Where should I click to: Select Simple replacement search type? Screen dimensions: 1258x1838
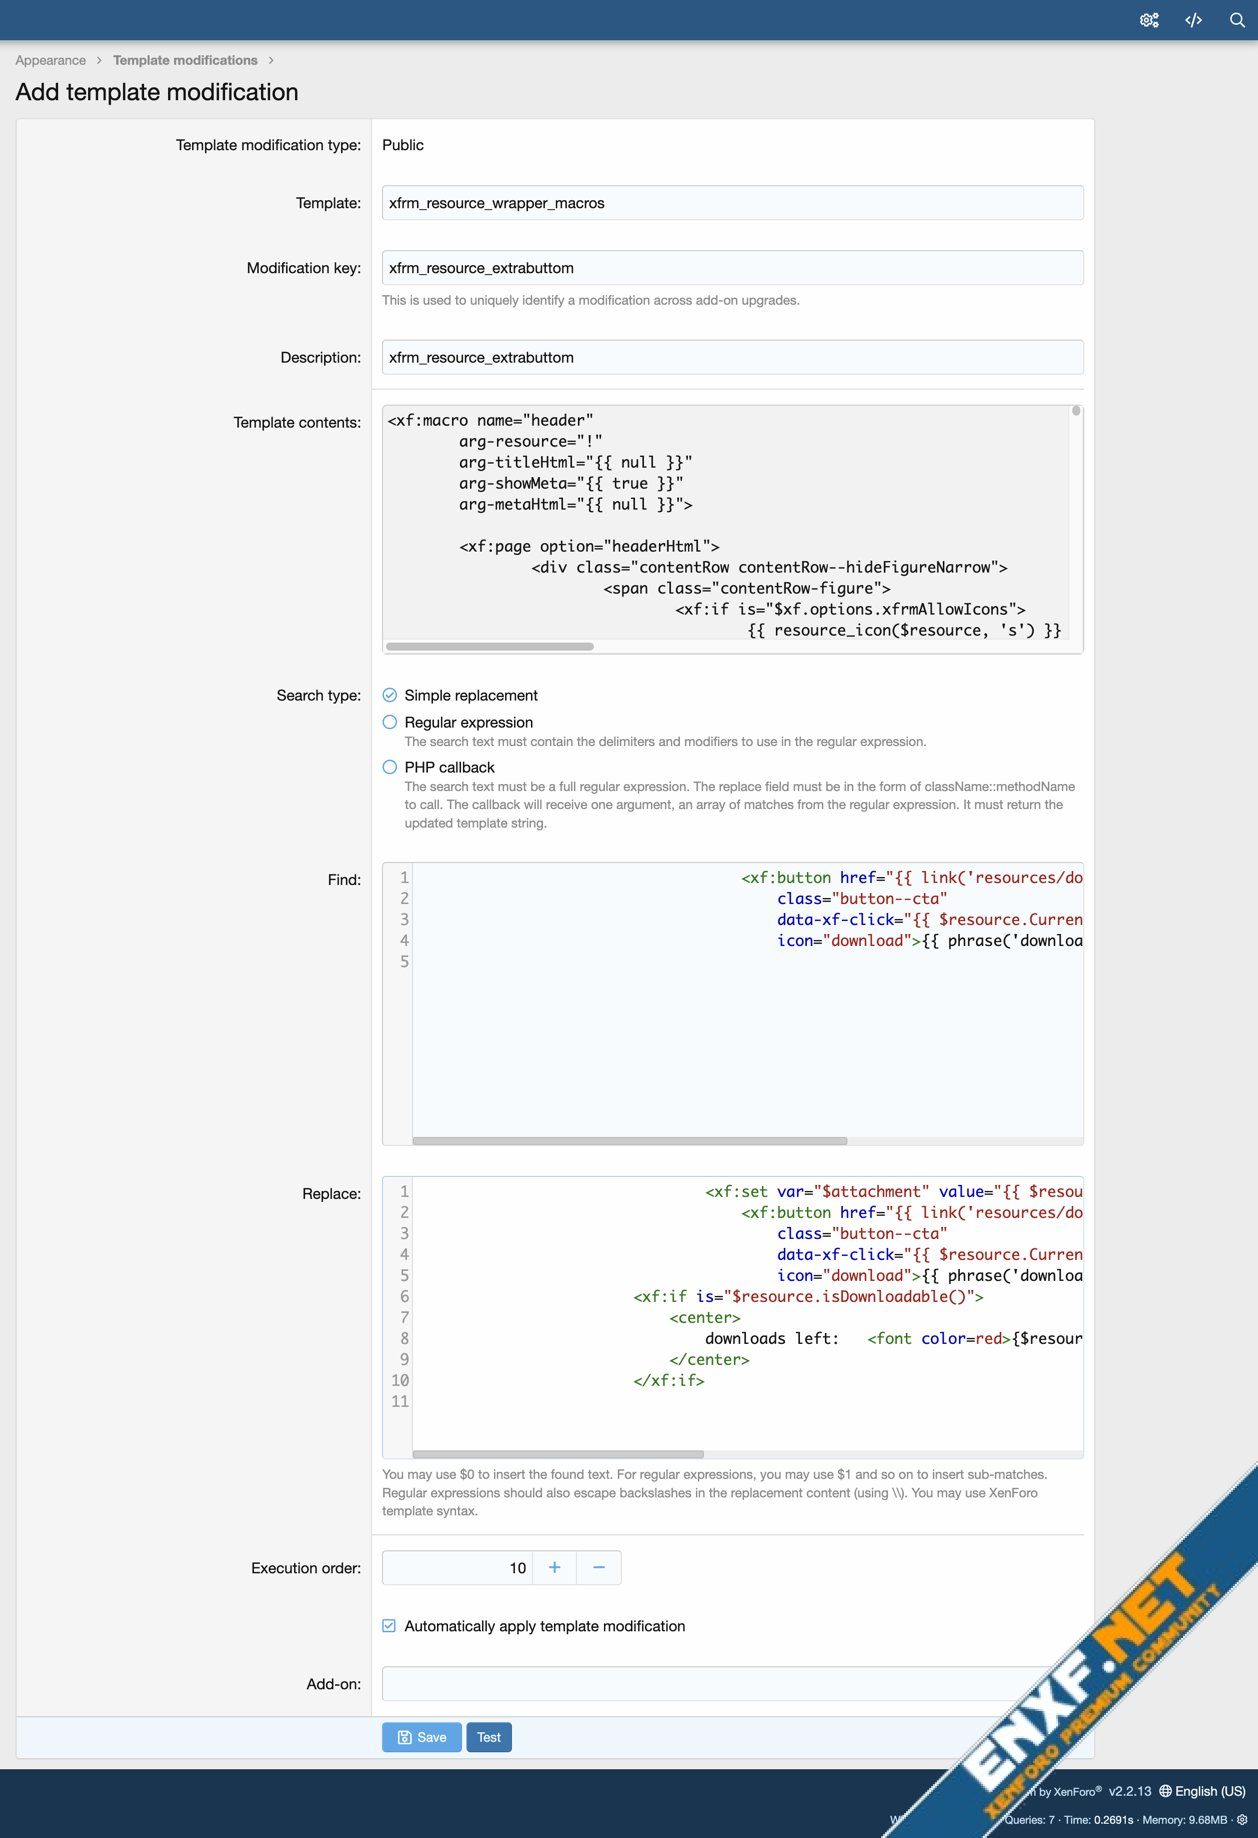[390, 695]
